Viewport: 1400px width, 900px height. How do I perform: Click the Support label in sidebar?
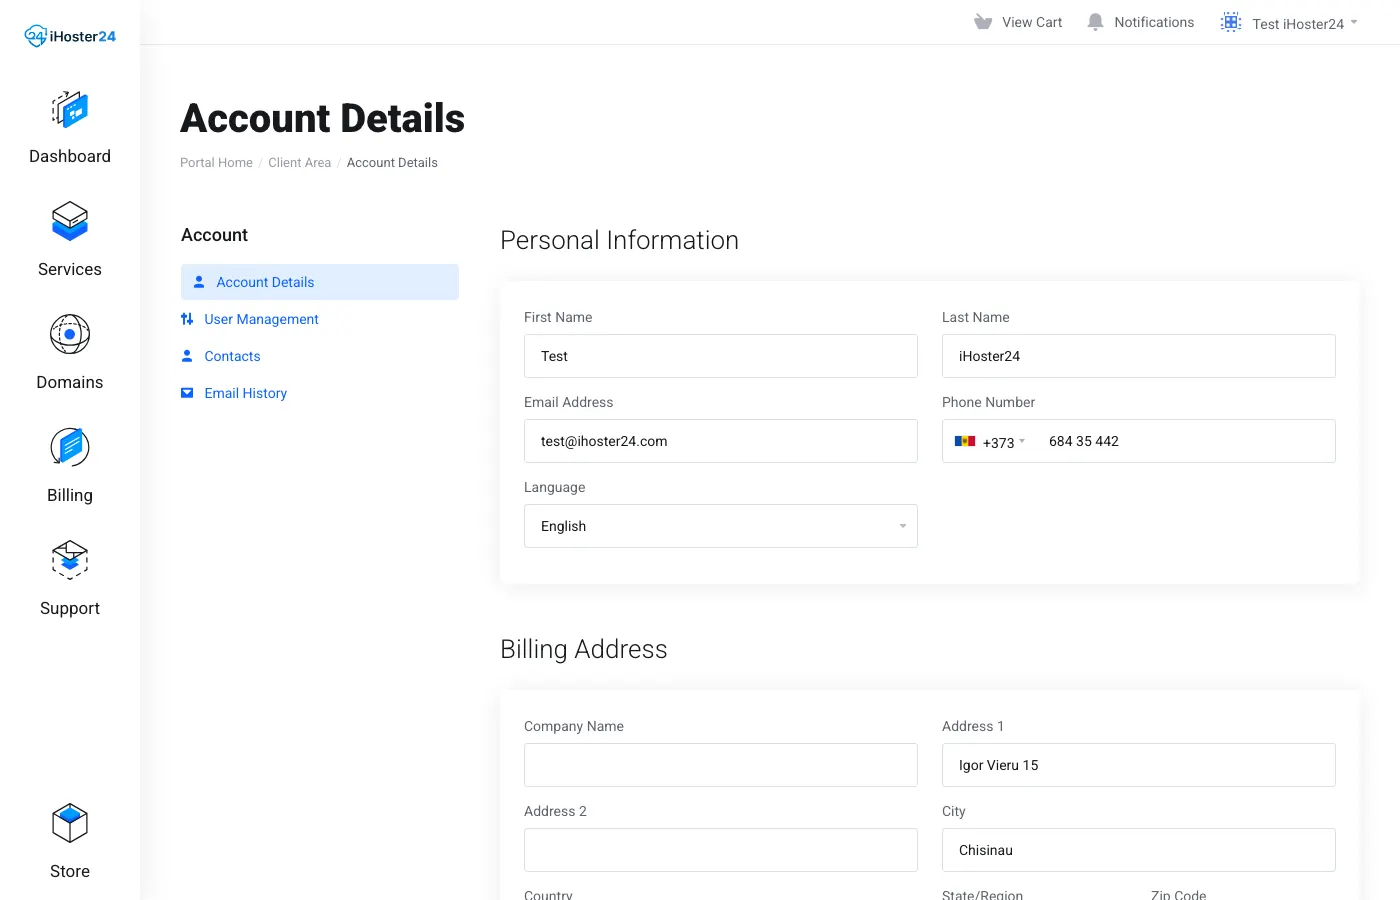point(70,608)
